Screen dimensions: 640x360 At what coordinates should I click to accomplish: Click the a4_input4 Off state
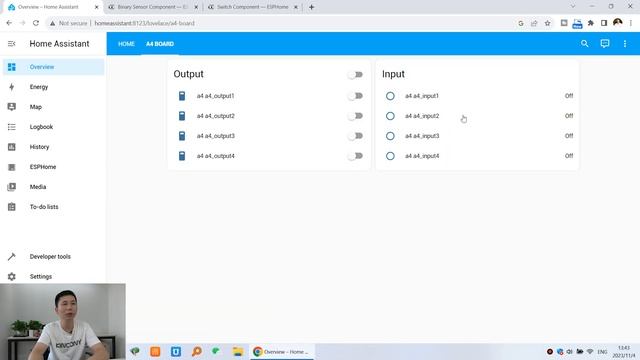pyautogui.click(x=569, y=156)
